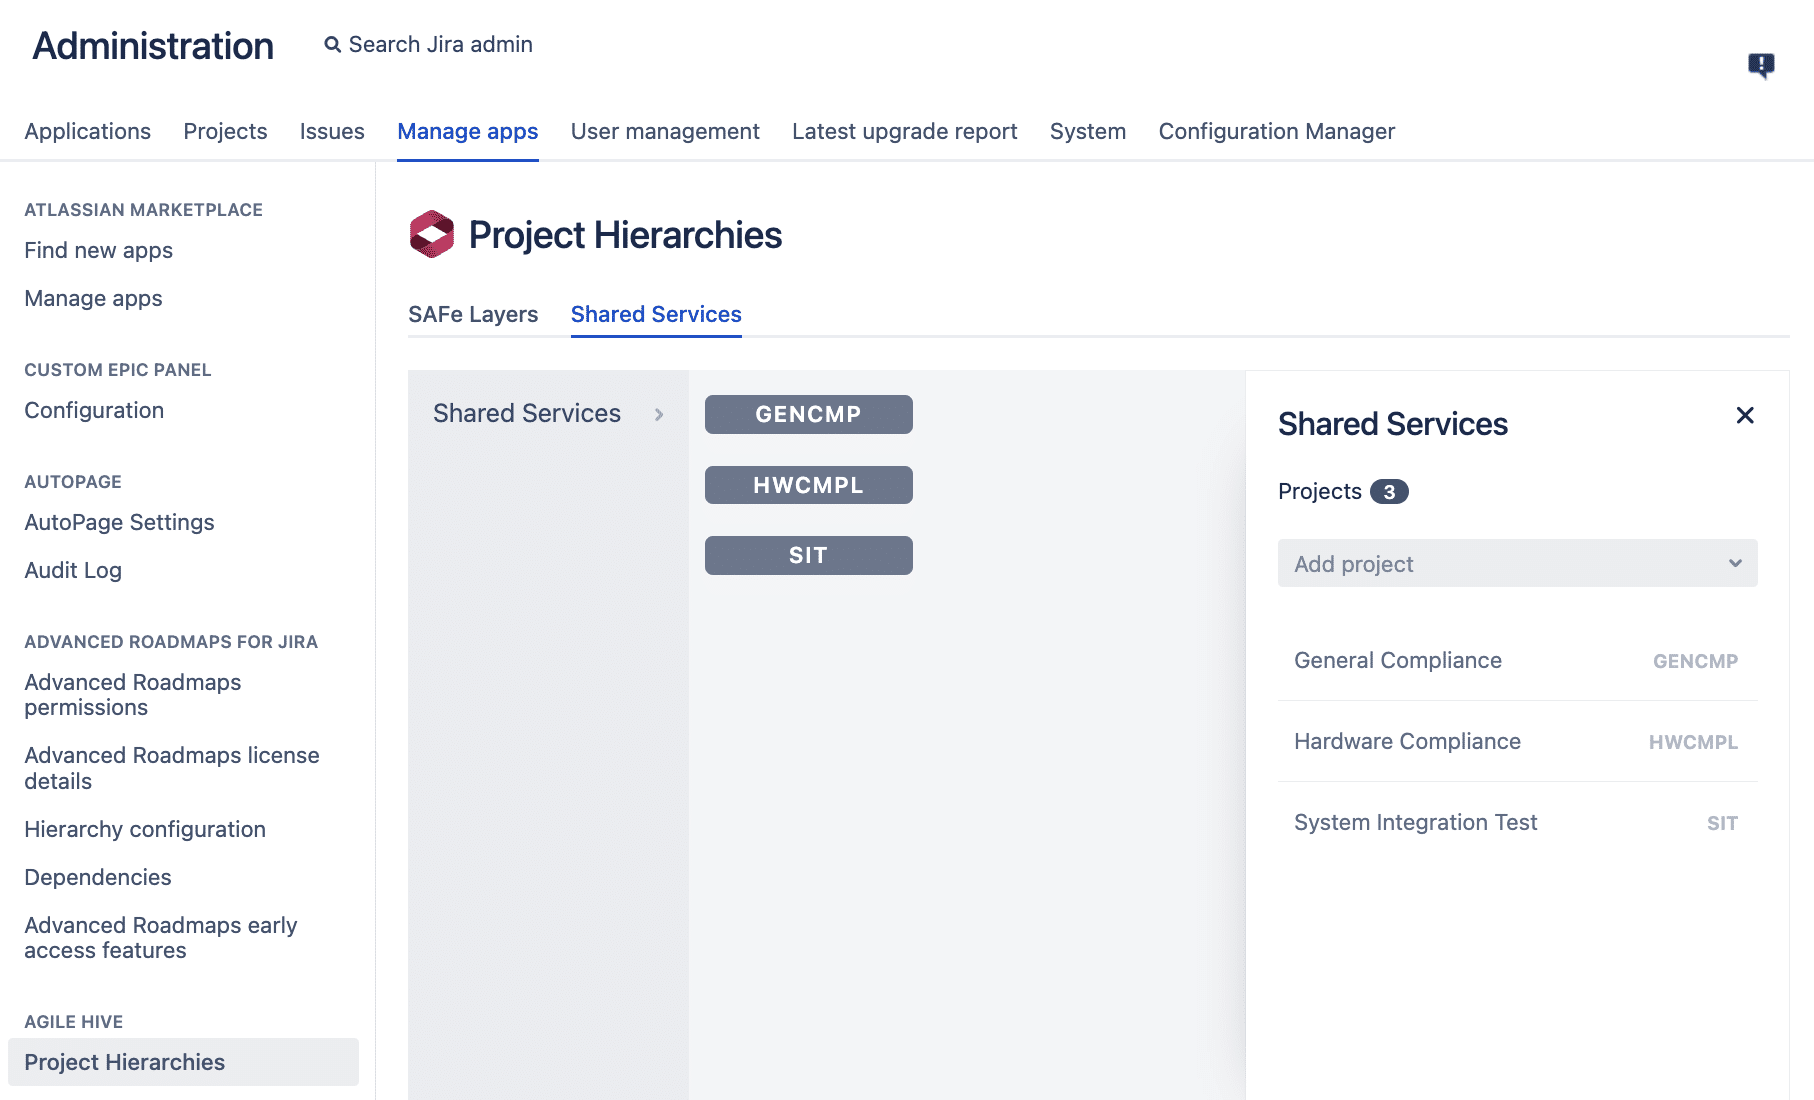Image resolution: width=1814 pixels, height=1100 pixels.
Task: Close the Shared Services panel
Action: [1745, 415]
